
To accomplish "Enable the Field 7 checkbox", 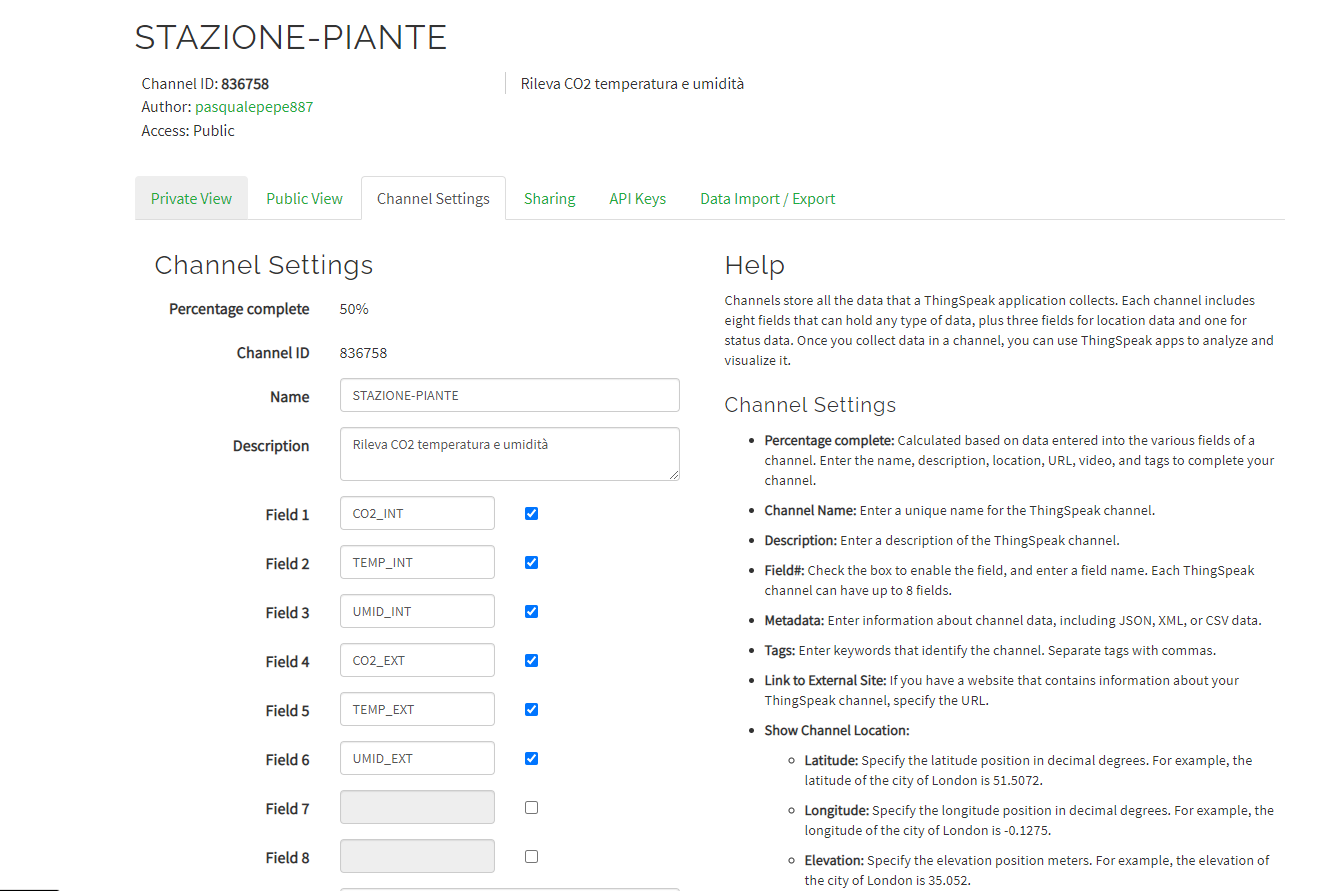I will 531,807.
